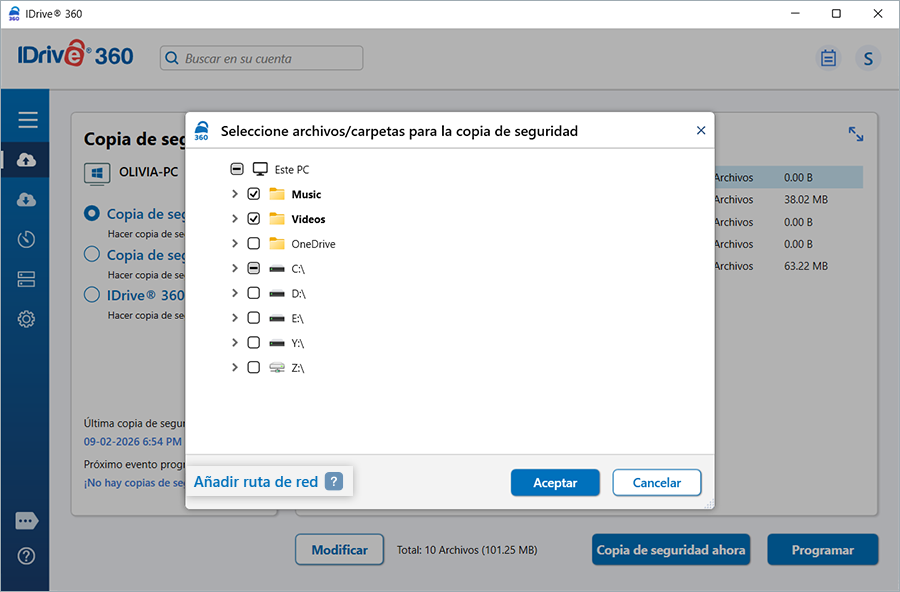This screenshot has height=592, width=900.
Task: Expand the Z:\ drive node
Action: pos(234,367)
